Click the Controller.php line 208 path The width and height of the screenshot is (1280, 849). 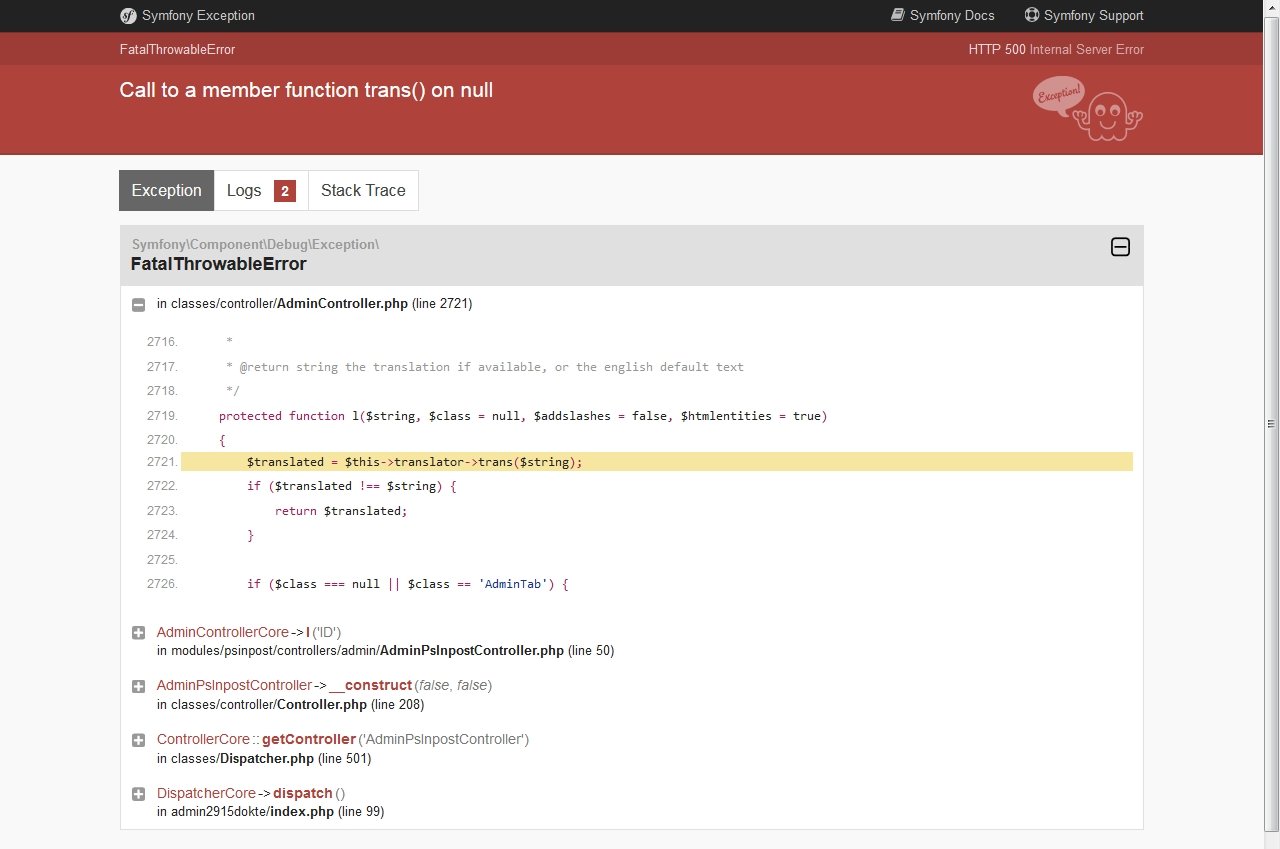click(x=290, y=704)
